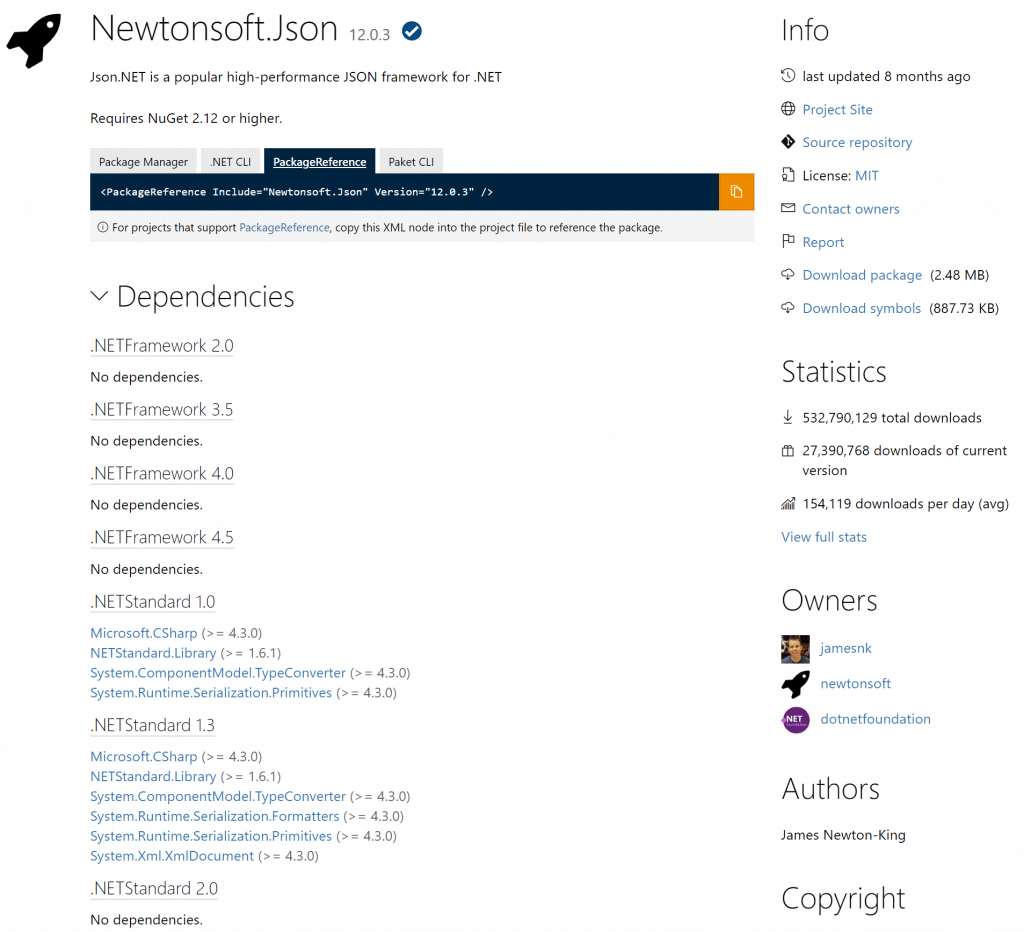
Task: Click the PackageReference link in info note
Action: pos(284,227)
